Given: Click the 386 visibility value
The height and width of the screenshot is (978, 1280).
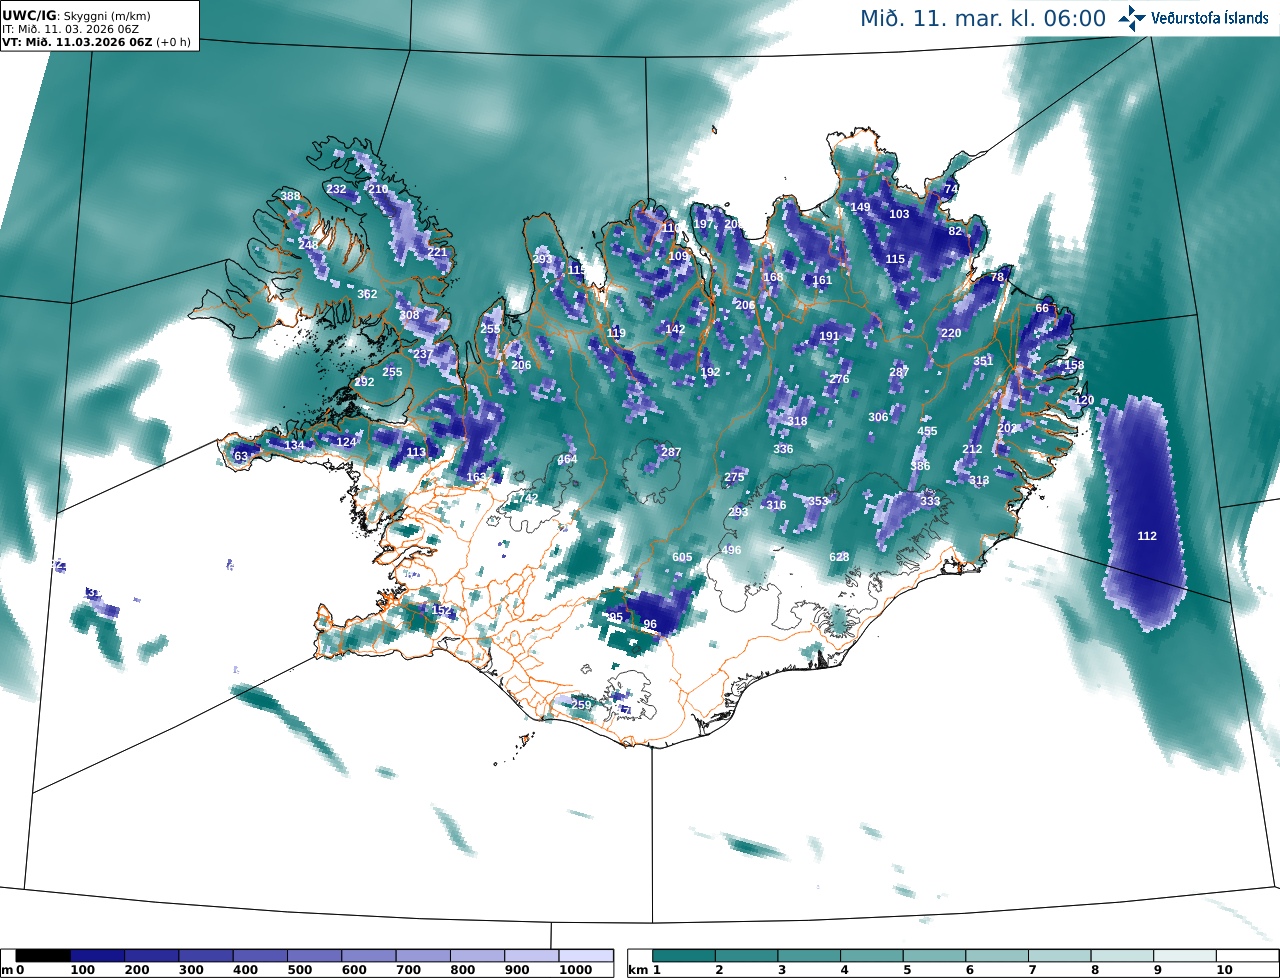Looking at the screenshot, I should pos(920,466).
